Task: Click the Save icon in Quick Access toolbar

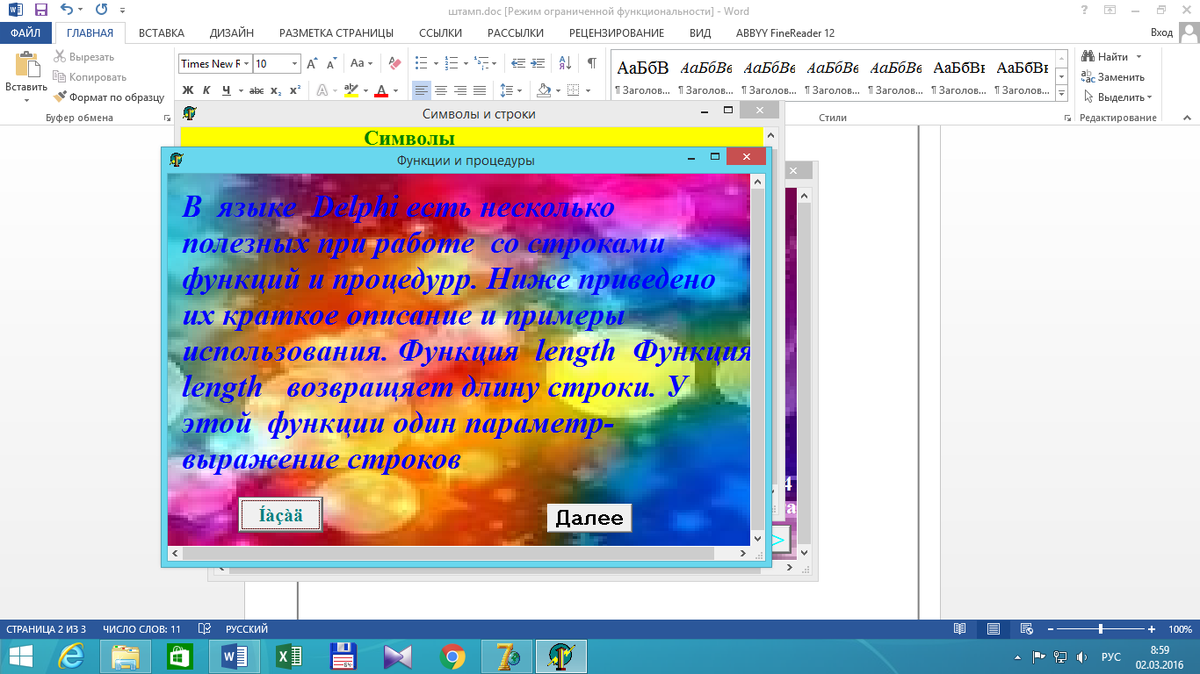Action: [x=41, y=10]
